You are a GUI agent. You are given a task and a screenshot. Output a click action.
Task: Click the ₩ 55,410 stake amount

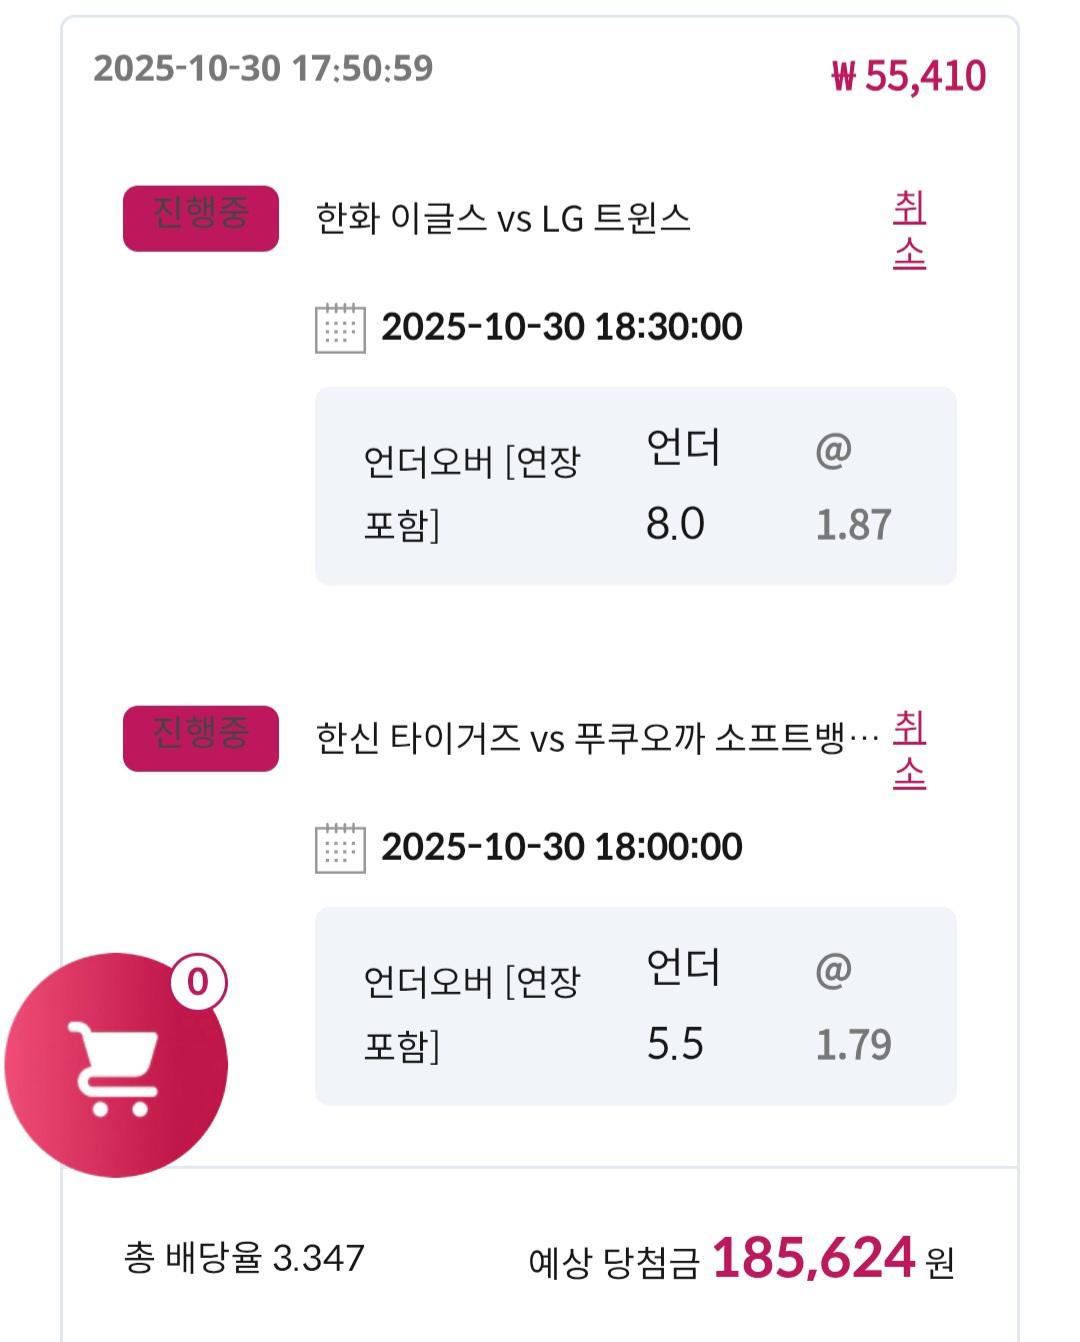click(908, 76)
